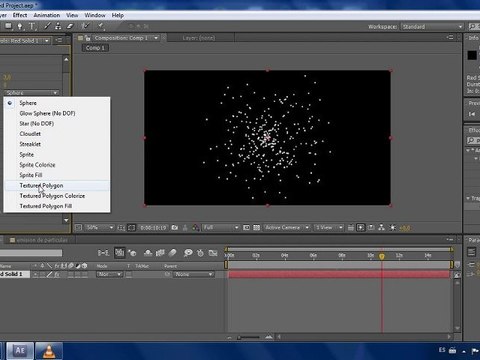This screenshot has height=360, width=480.
Task: Select the Roto Brush tool
Action: point(86,26)
